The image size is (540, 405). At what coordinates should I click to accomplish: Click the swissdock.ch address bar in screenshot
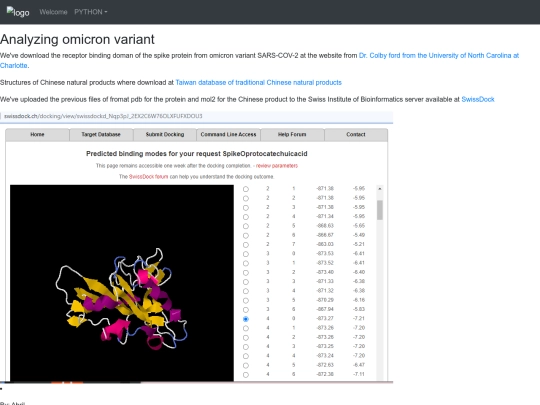pos(196,116)
